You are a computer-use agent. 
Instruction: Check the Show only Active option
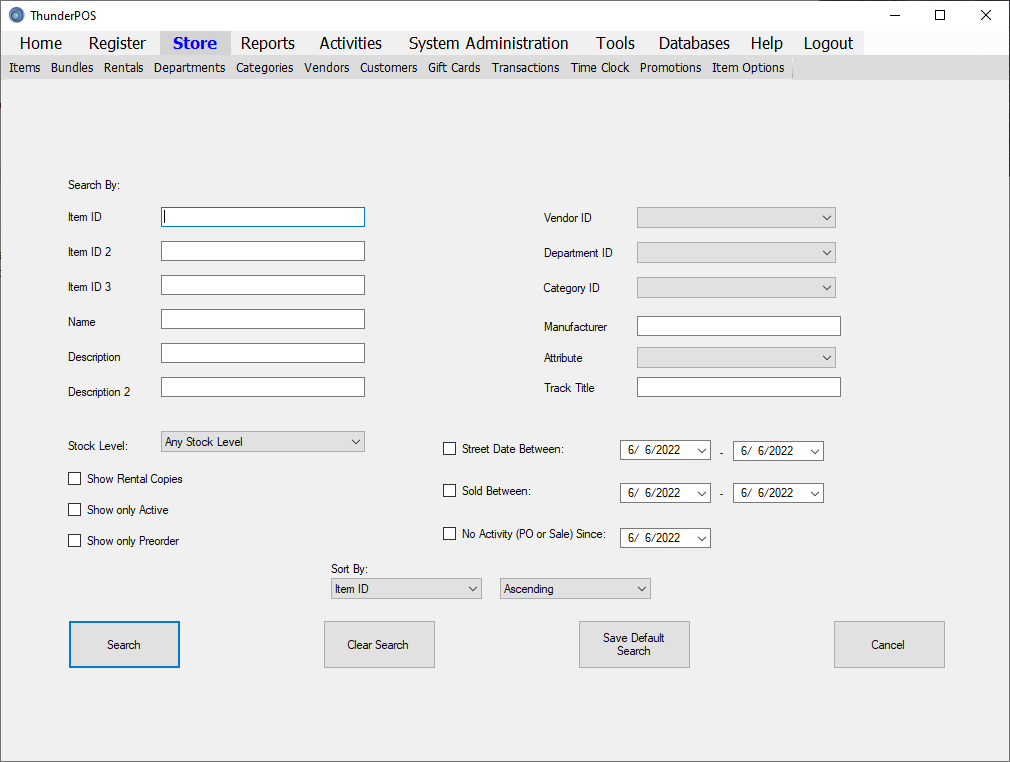pyautogui.click(x=75, y=510)
